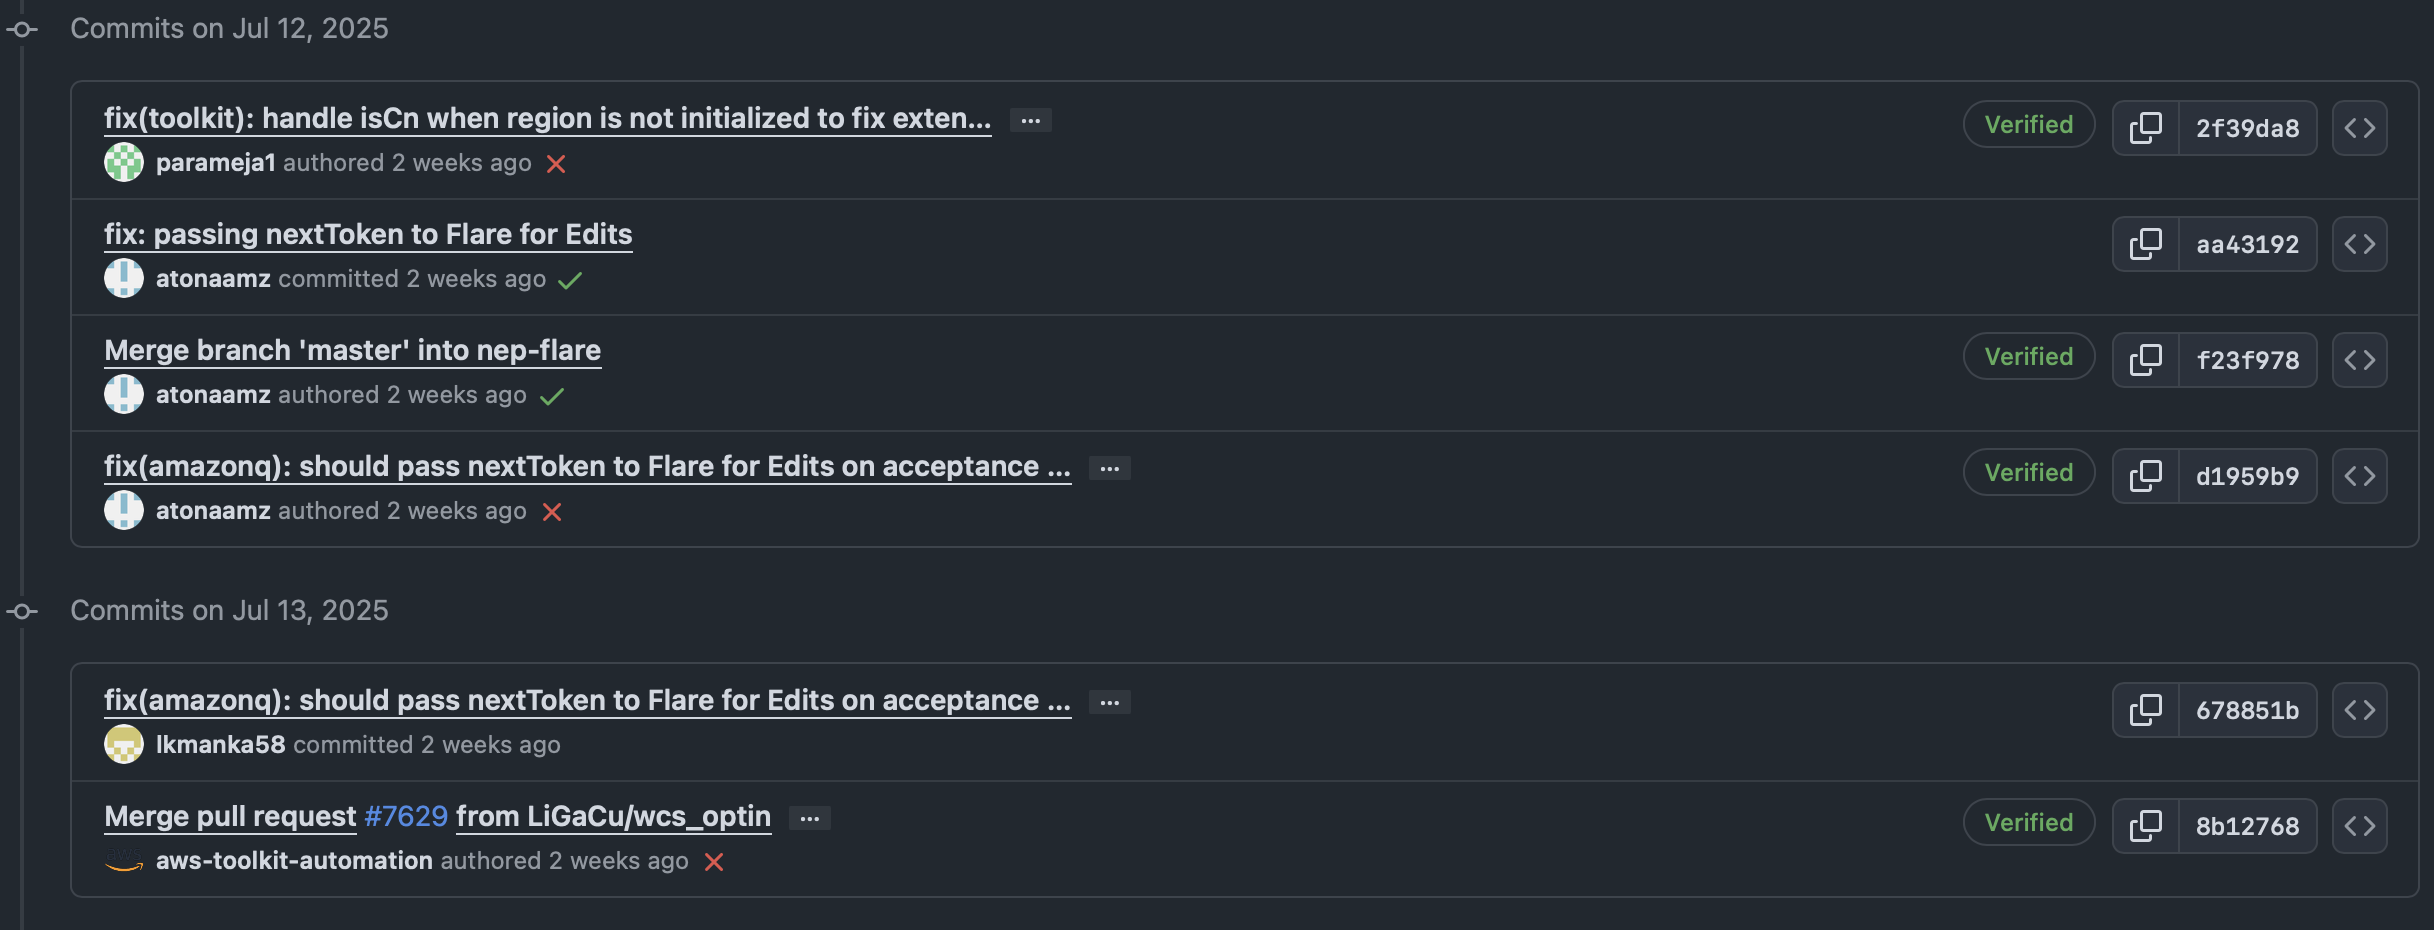Screen dimensions: 2434x930
Task: Open pull request #7629 link
Action: [x=406, y=816]
